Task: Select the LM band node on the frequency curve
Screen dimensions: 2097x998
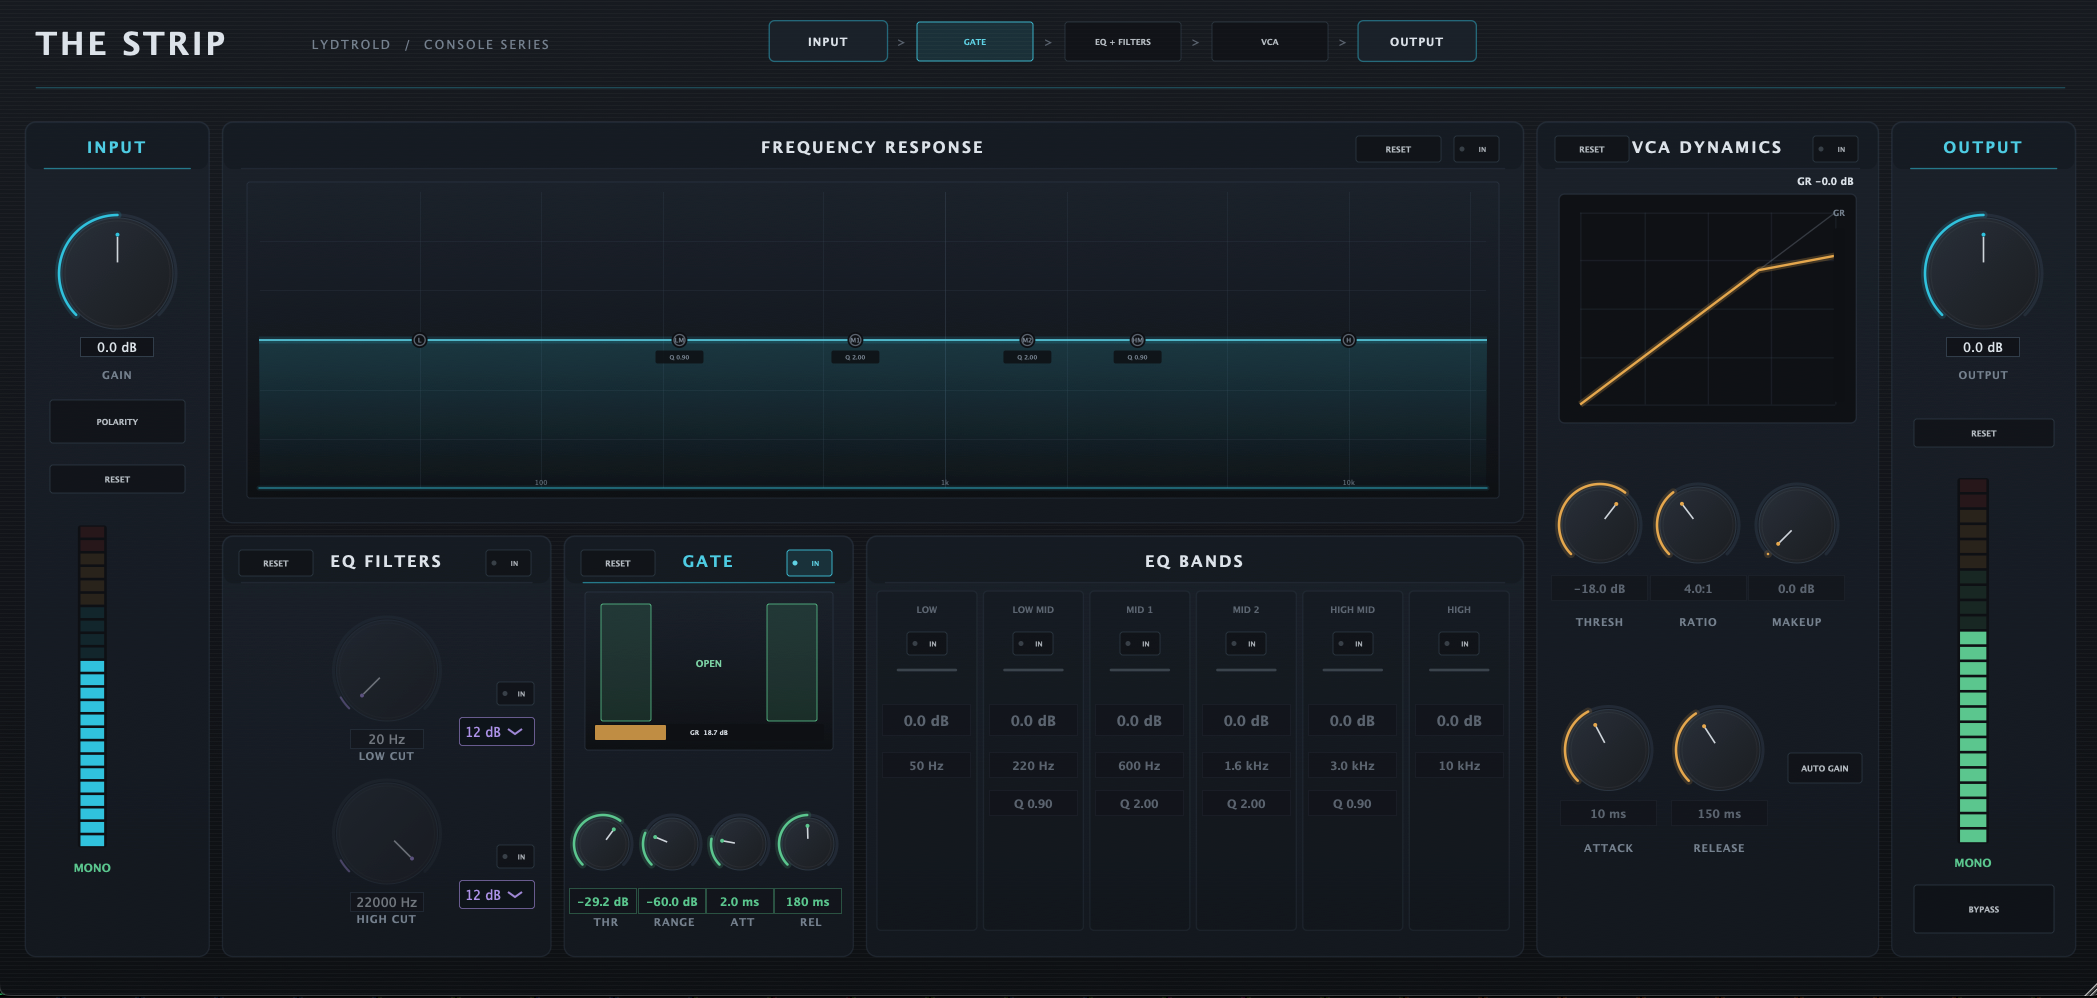Action: click(x=679, y=340)
